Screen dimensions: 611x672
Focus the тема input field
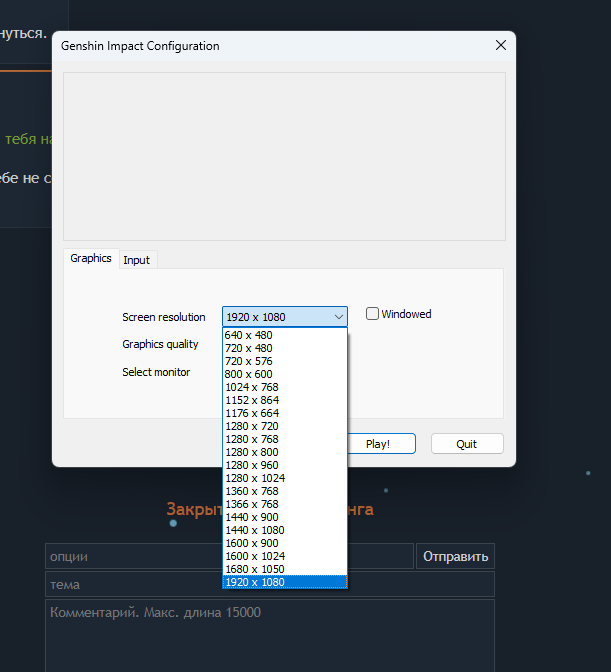(270, 584)
